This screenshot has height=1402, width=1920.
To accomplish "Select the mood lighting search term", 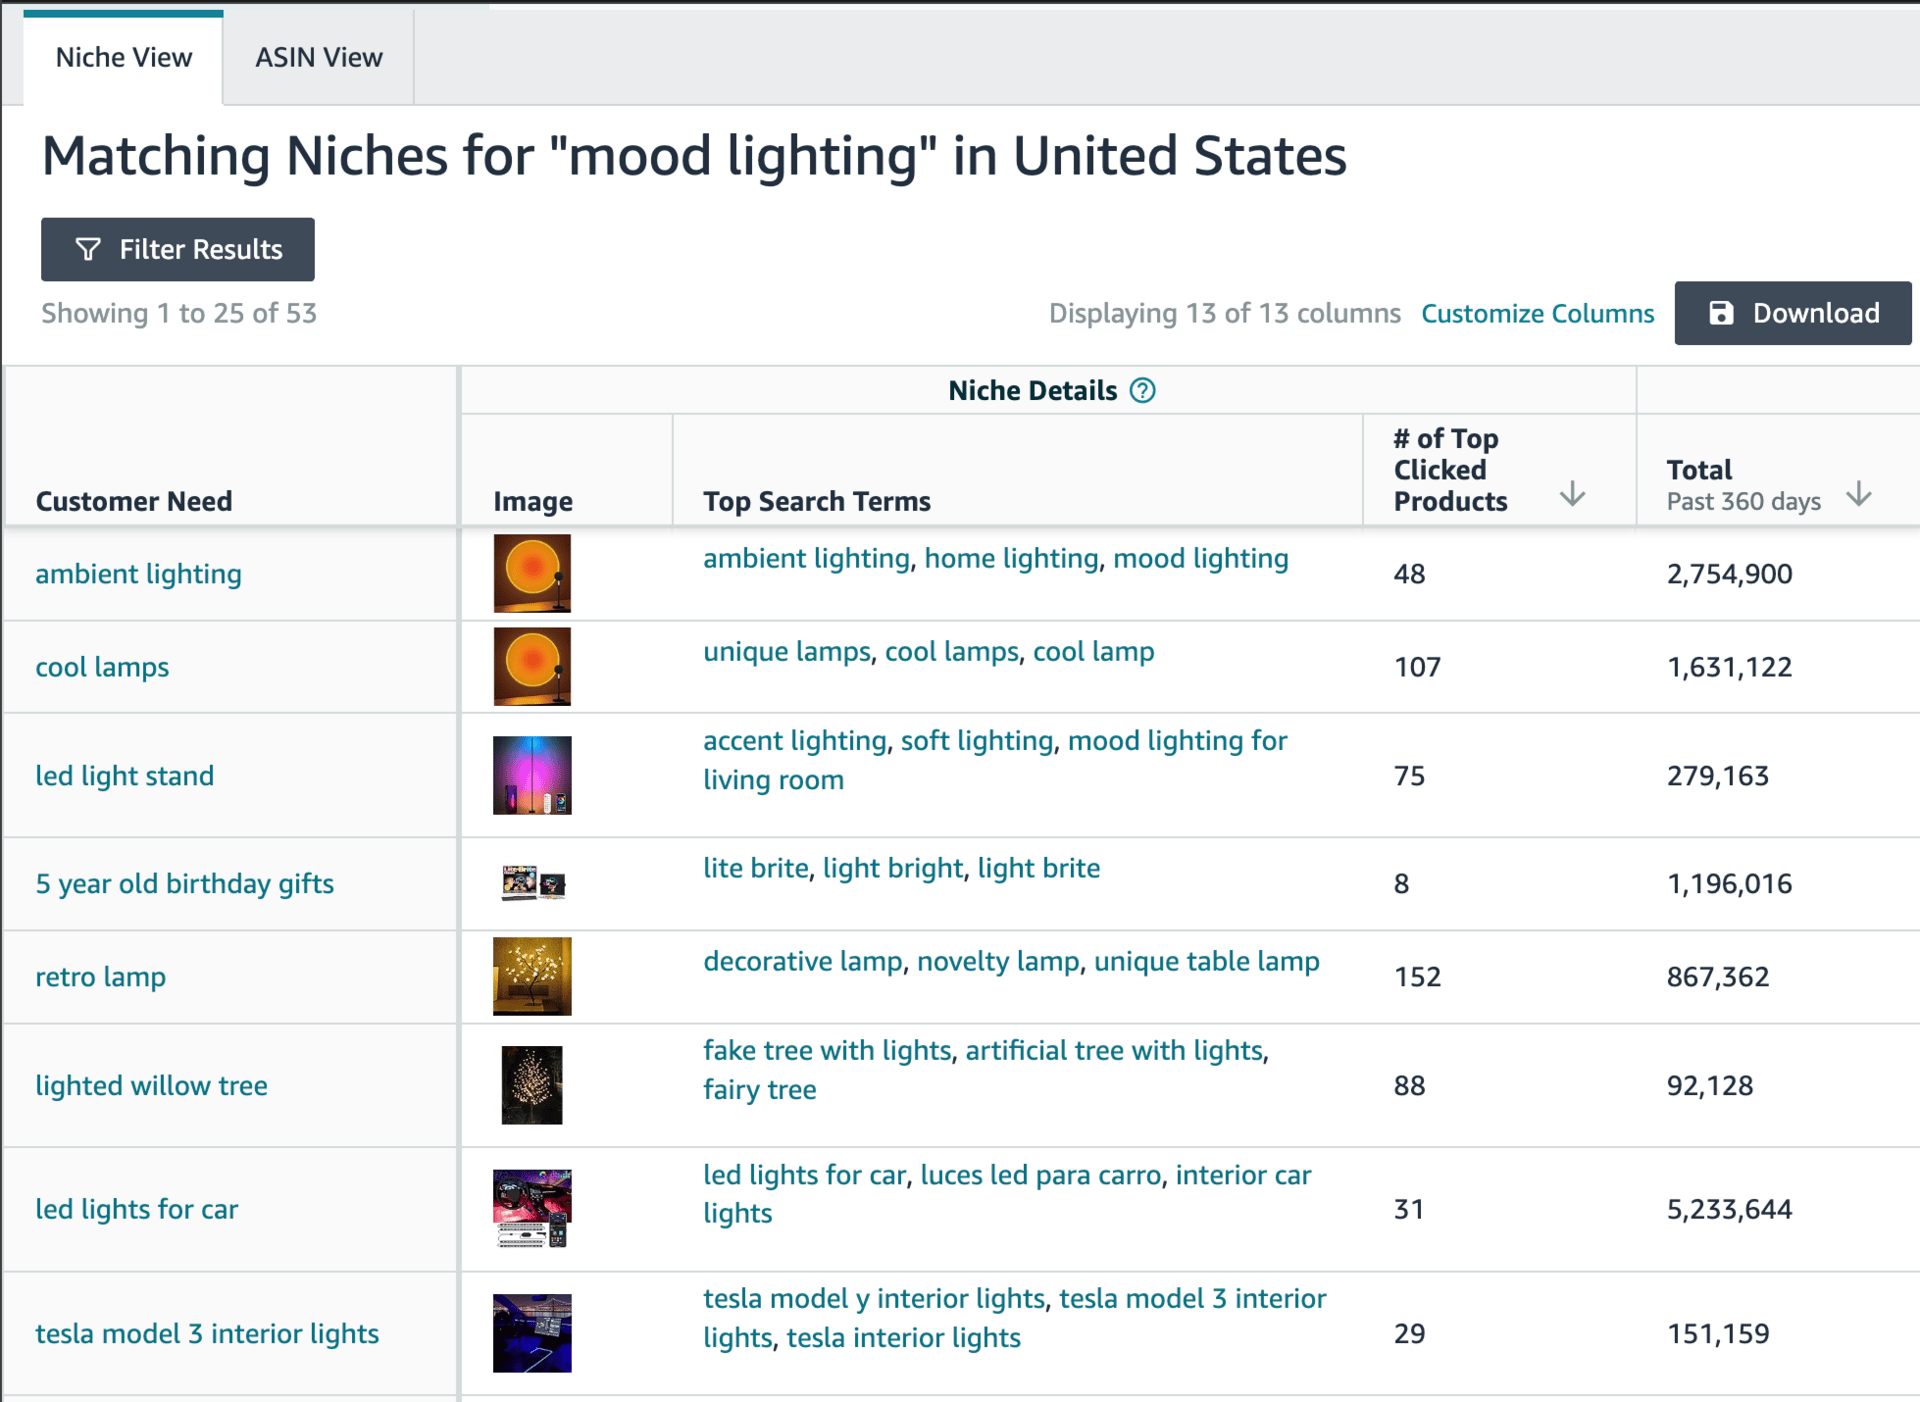I will 1201,558.
